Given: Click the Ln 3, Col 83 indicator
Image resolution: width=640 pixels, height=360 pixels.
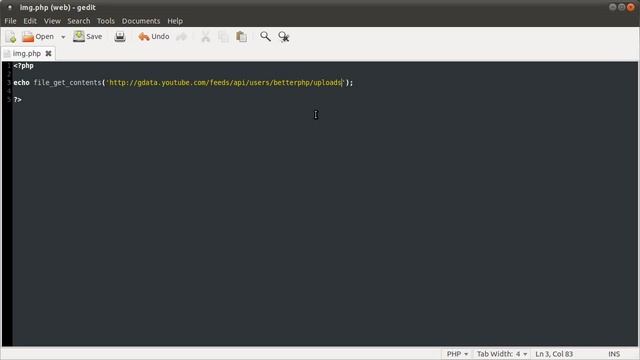Looking at the screenshot, I should [x=554, y=354].
